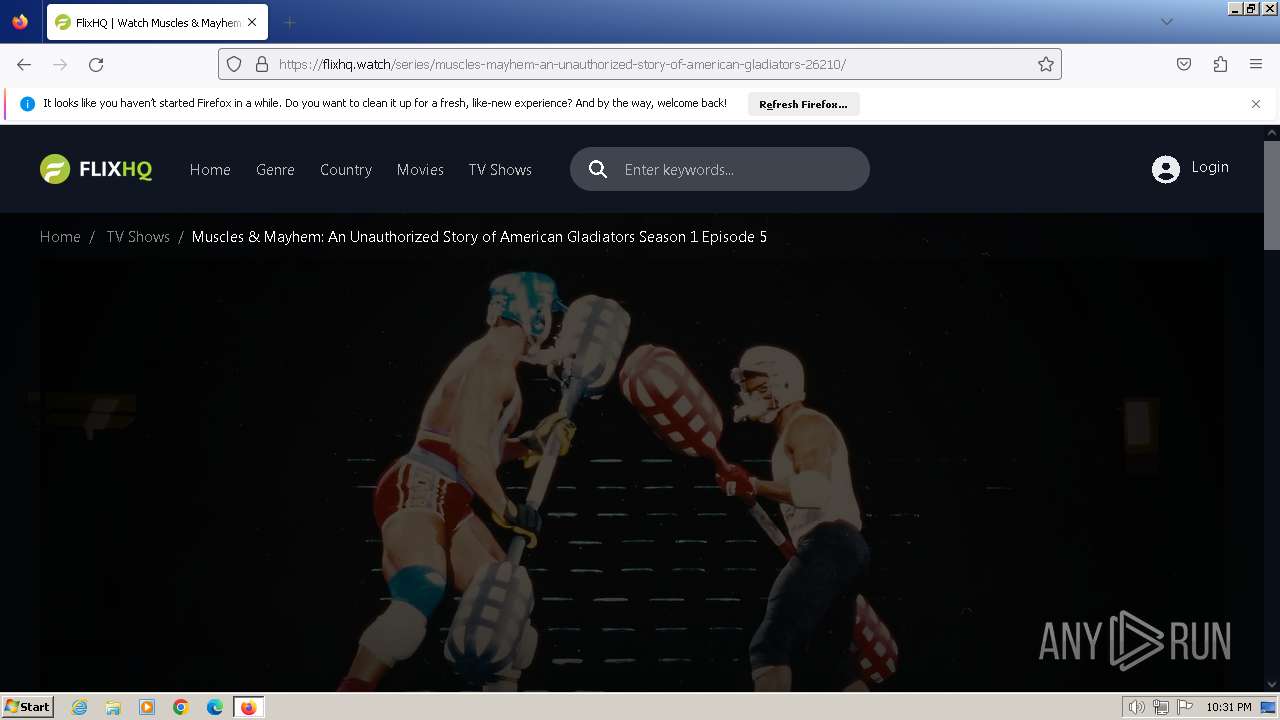Open the Genre menu
Image resolution: width=1280 pixels, height=720 pixels.
click(x=275, y=170)
